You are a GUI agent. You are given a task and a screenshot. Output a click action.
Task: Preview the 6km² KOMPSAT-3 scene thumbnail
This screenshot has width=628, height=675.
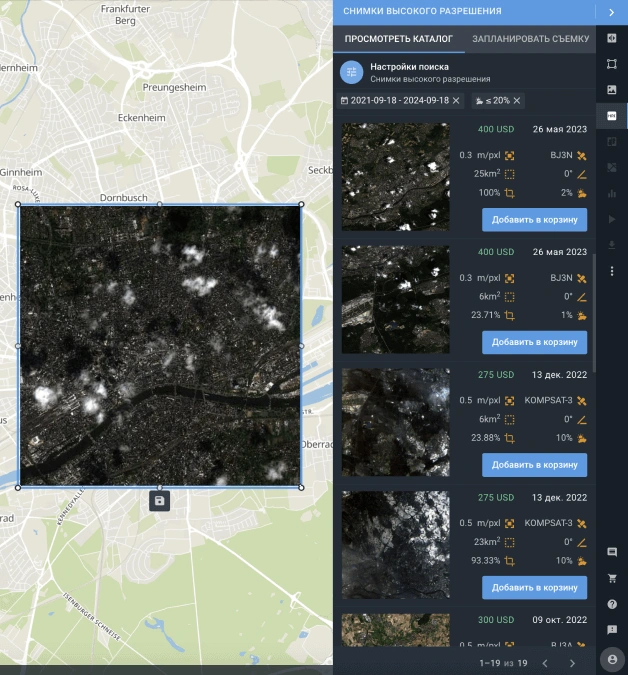[396, 422]
